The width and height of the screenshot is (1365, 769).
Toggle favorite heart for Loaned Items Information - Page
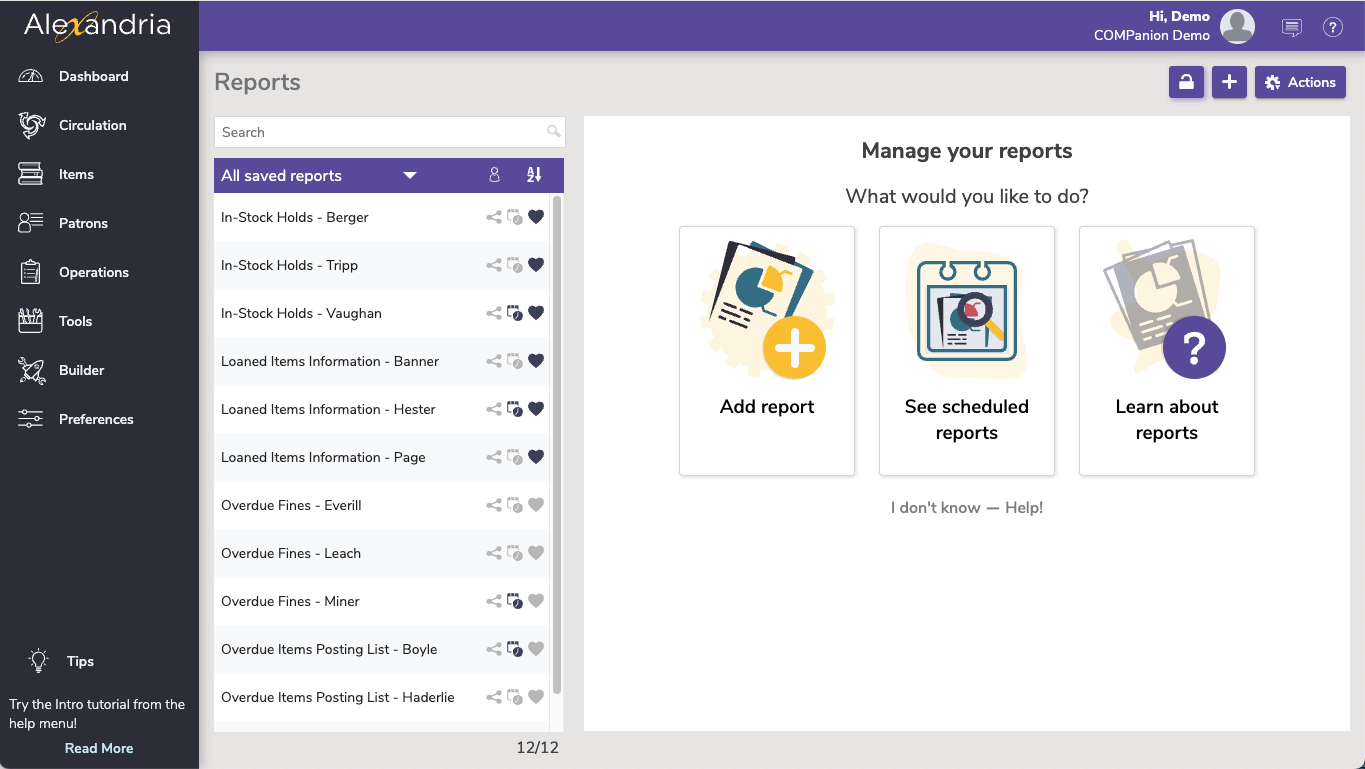tap(536, 457)
